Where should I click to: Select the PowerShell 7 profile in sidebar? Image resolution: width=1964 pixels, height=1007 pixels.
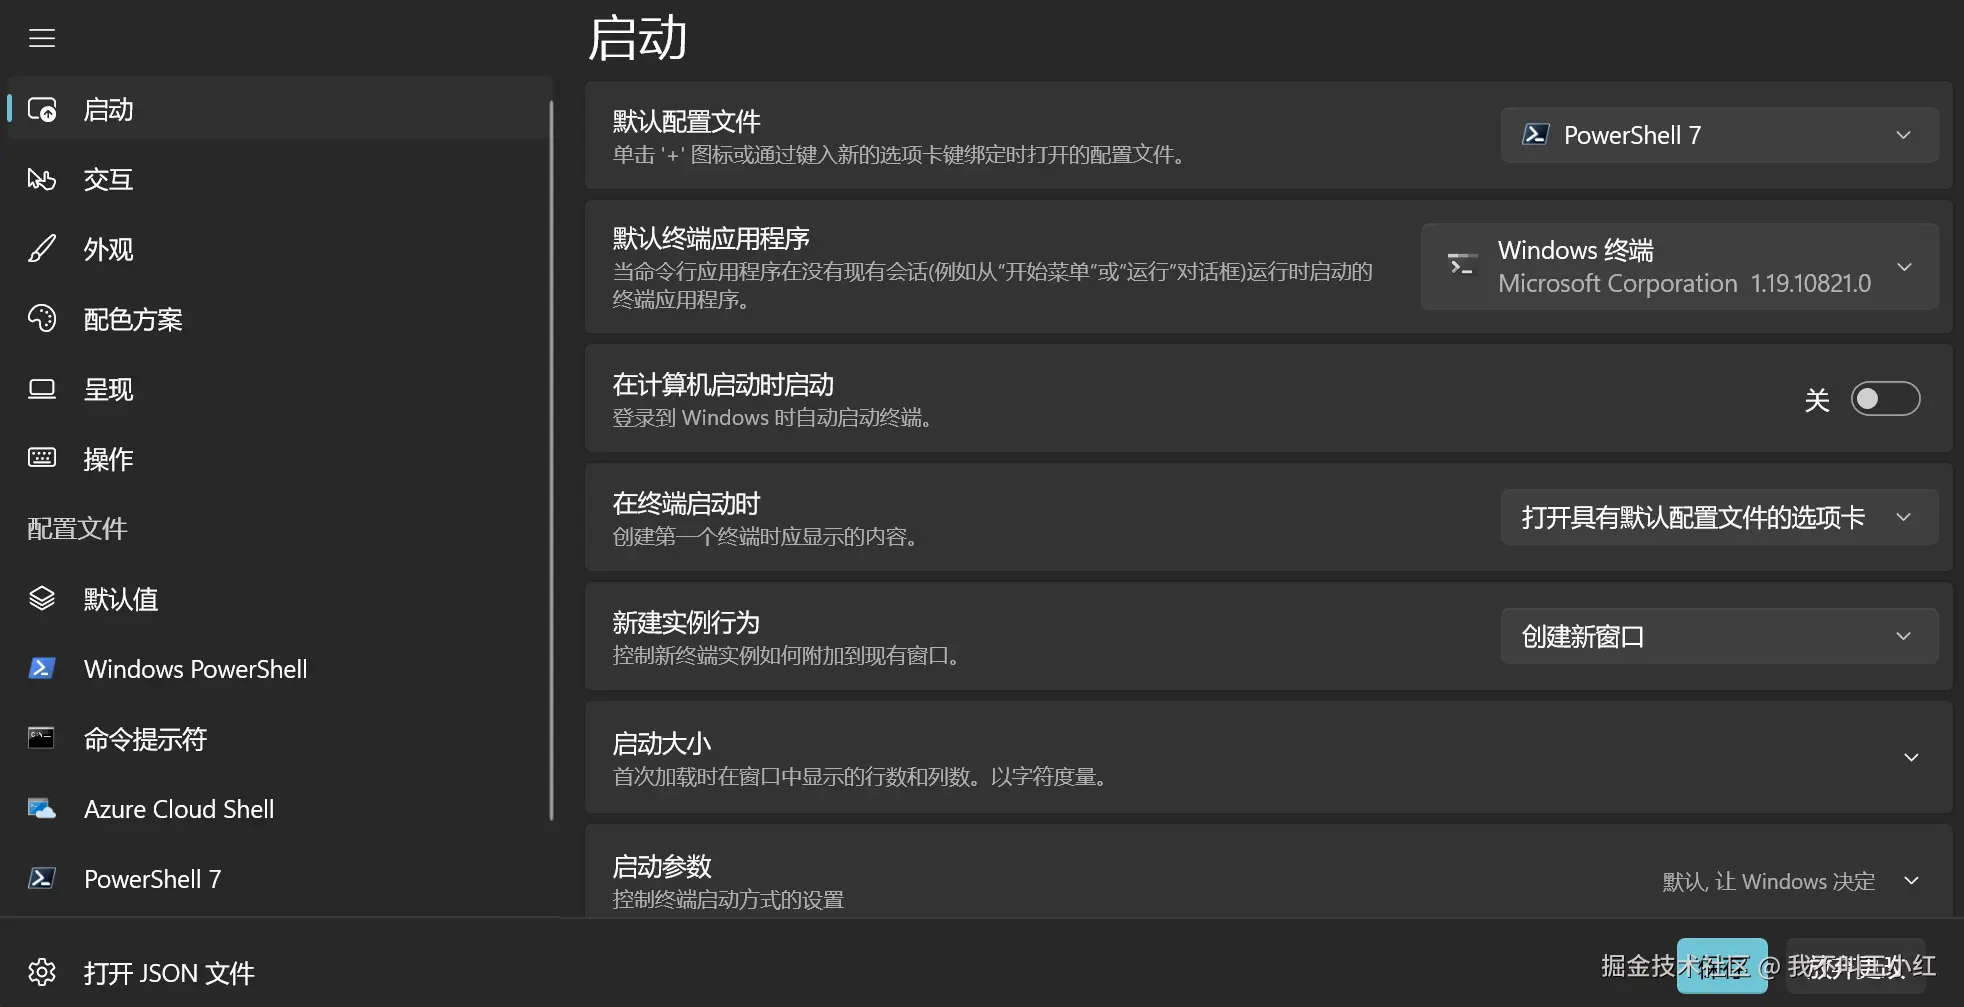tap(279, 879)
